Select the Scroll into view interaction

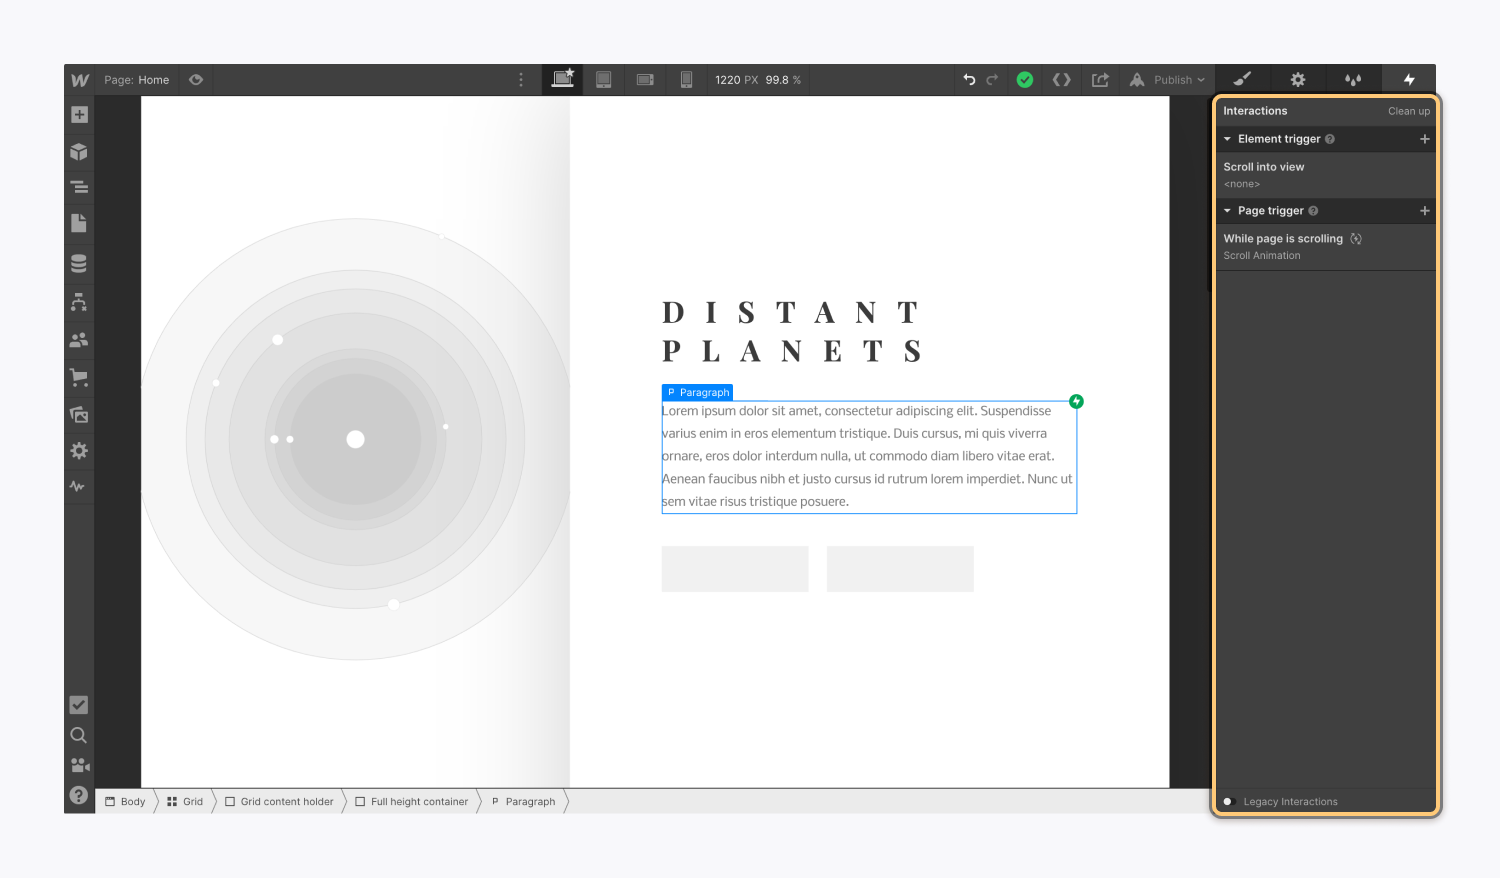(1326, 175)
